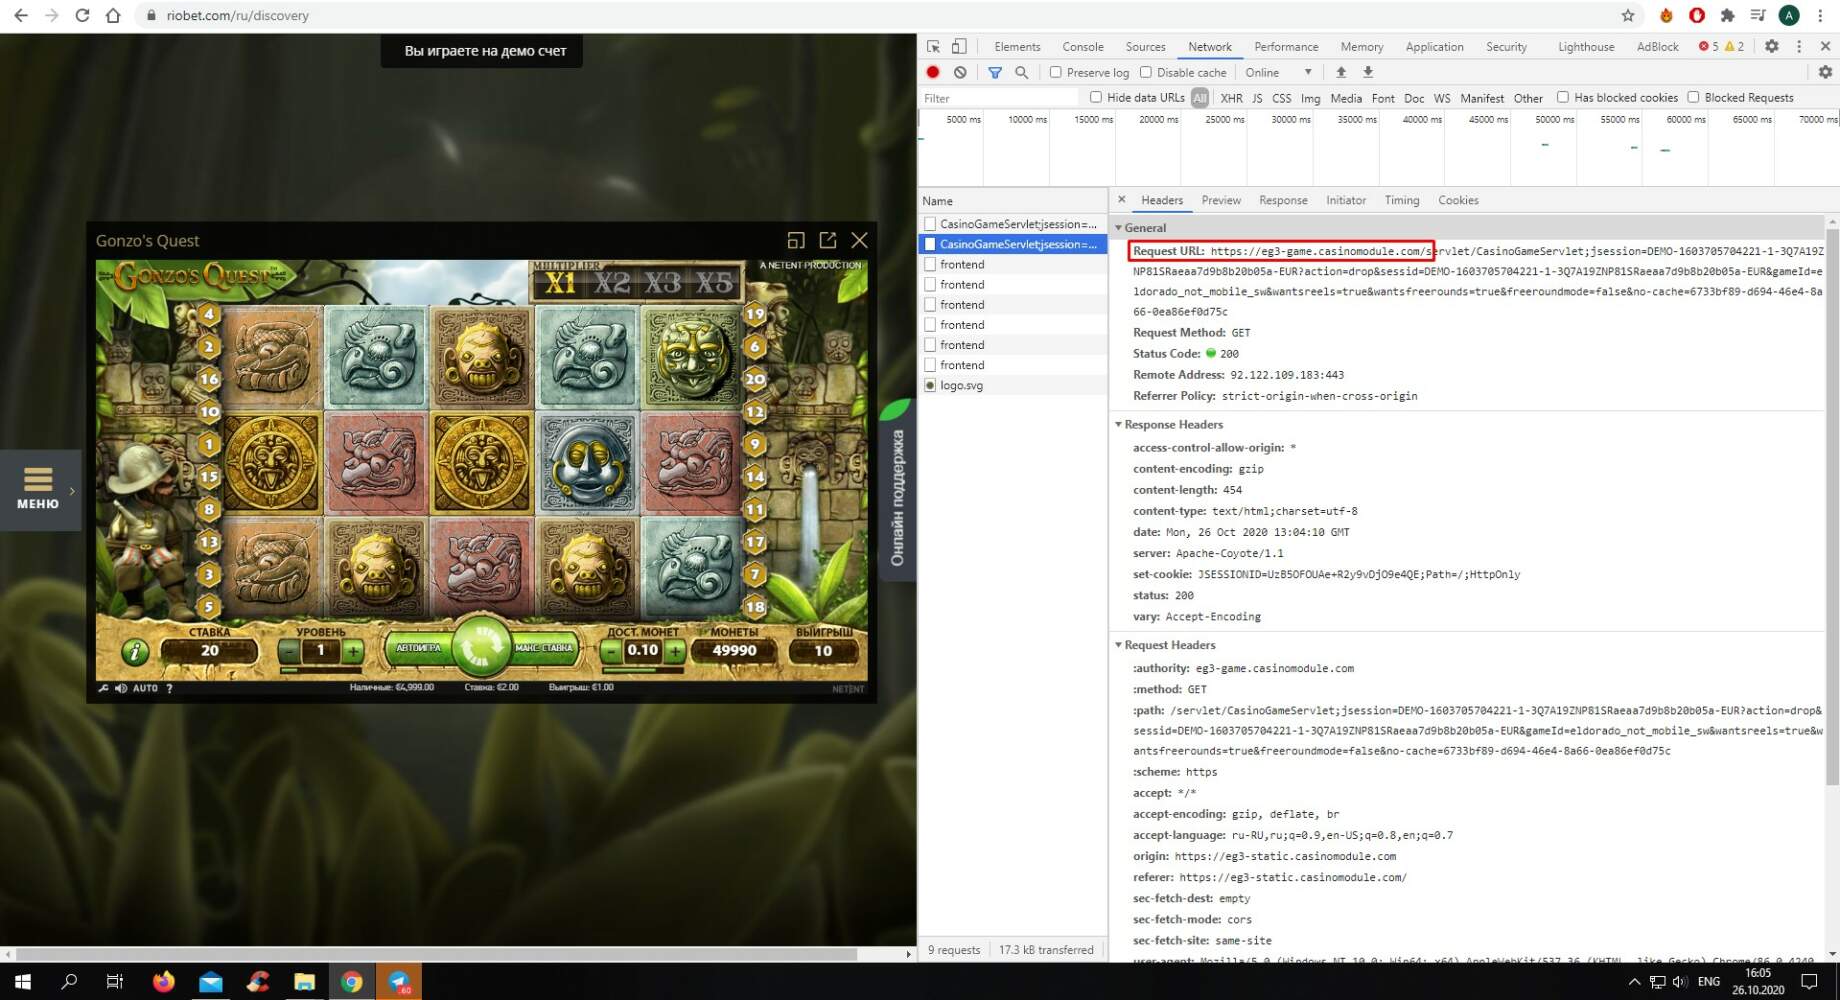This screenshot has width=1840, height=1000.
Task: Select the logo.svg request
Action: click(1012, 385)
